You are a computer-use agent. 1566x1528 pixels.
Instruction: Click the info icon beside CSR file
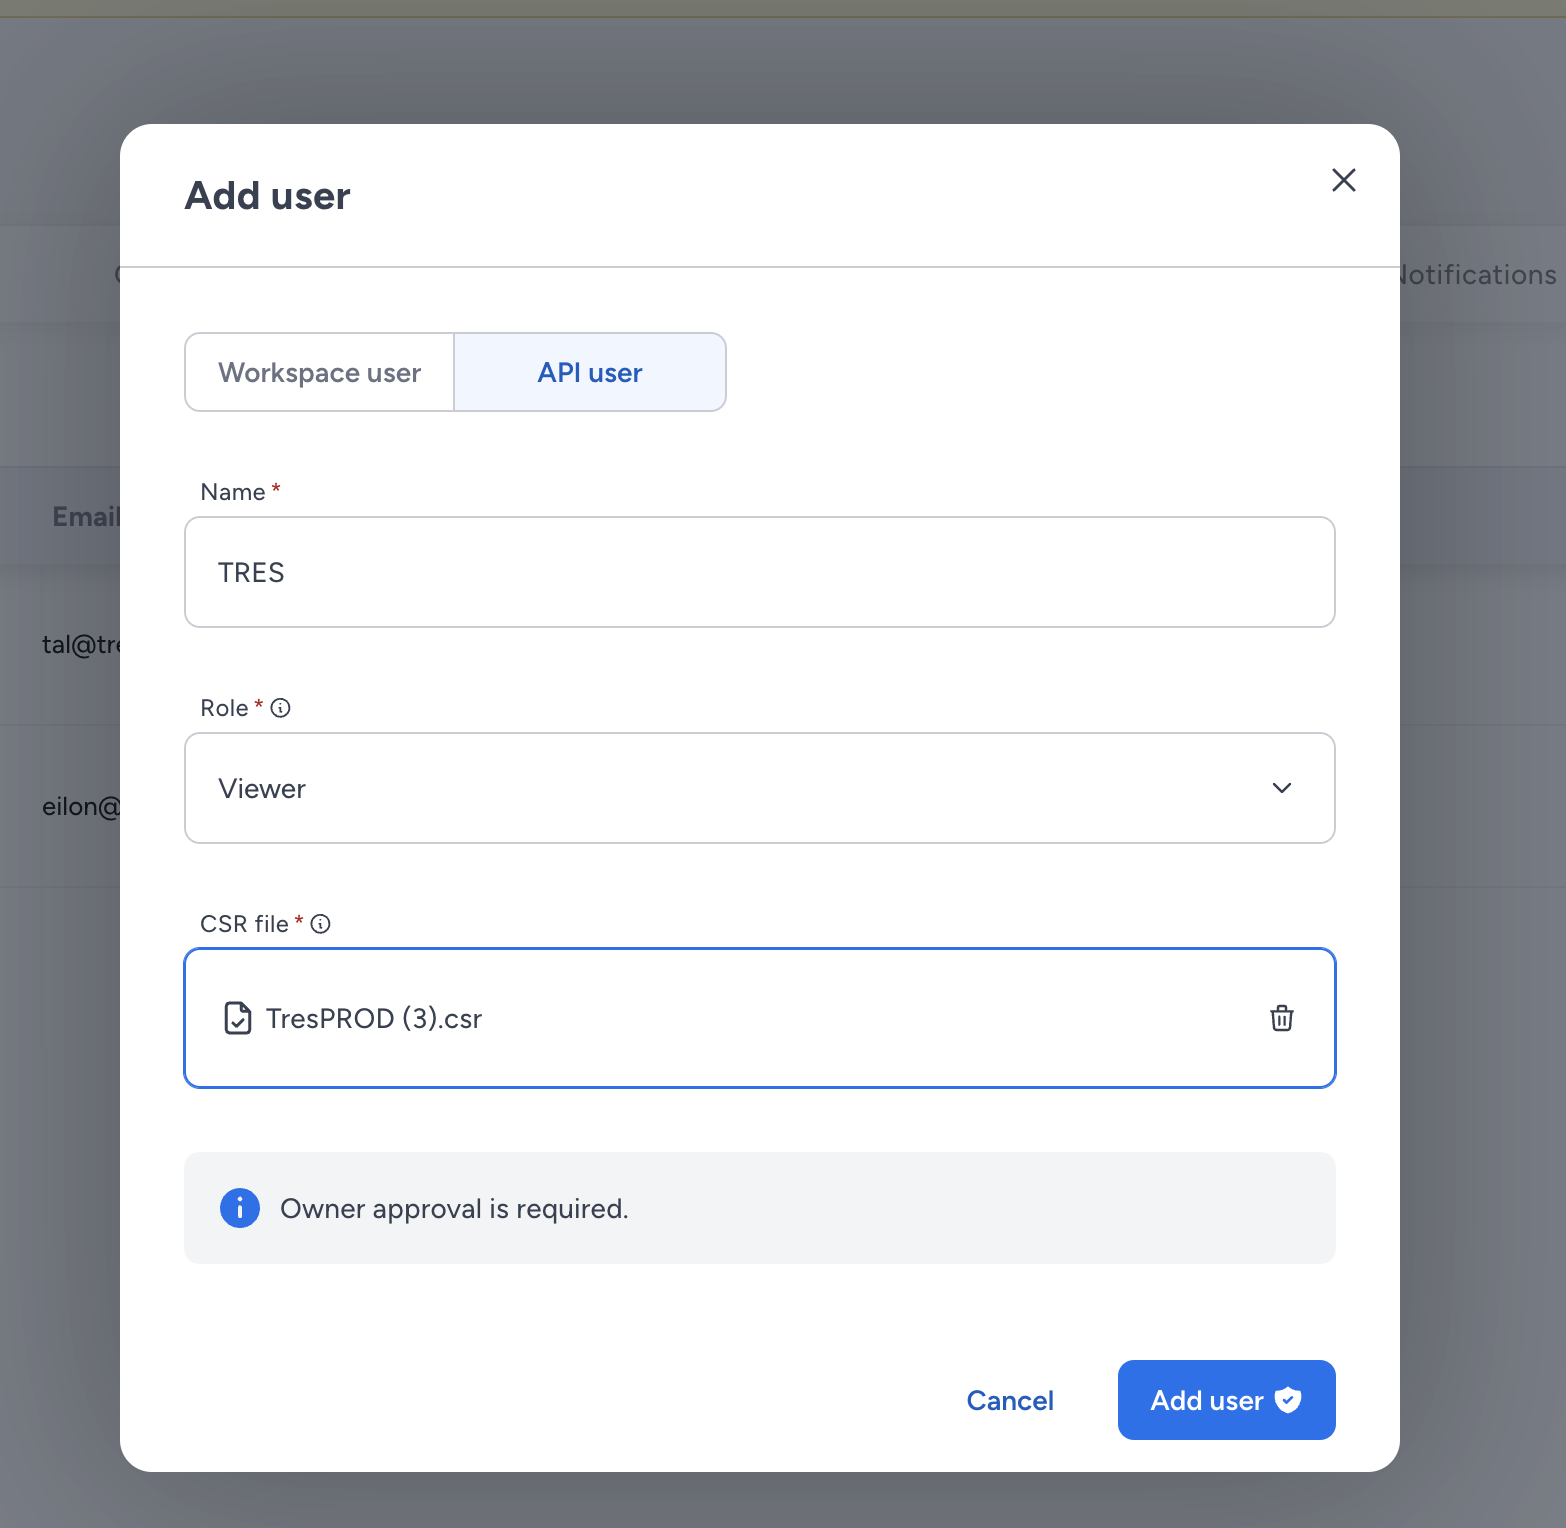(320, 924)
